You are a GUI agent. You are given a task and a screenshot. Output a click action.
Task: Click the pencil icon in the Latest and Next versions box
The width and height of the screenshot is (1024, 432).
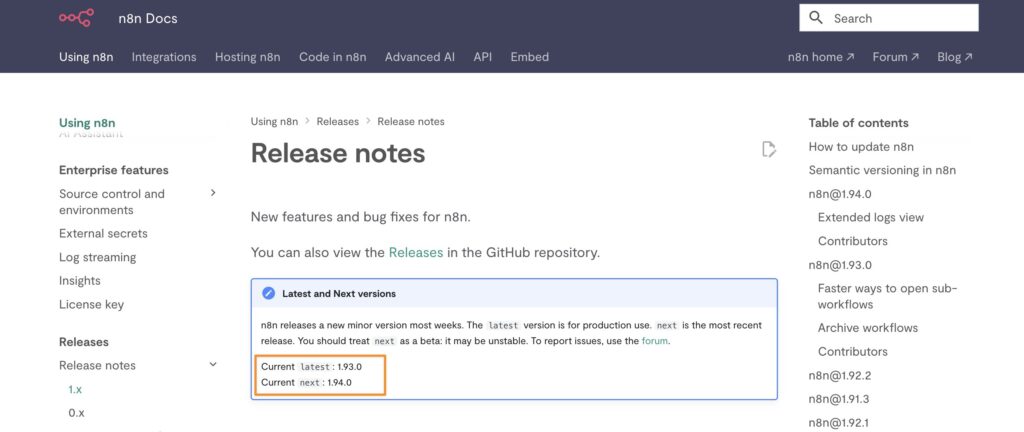tap(268, 294)
